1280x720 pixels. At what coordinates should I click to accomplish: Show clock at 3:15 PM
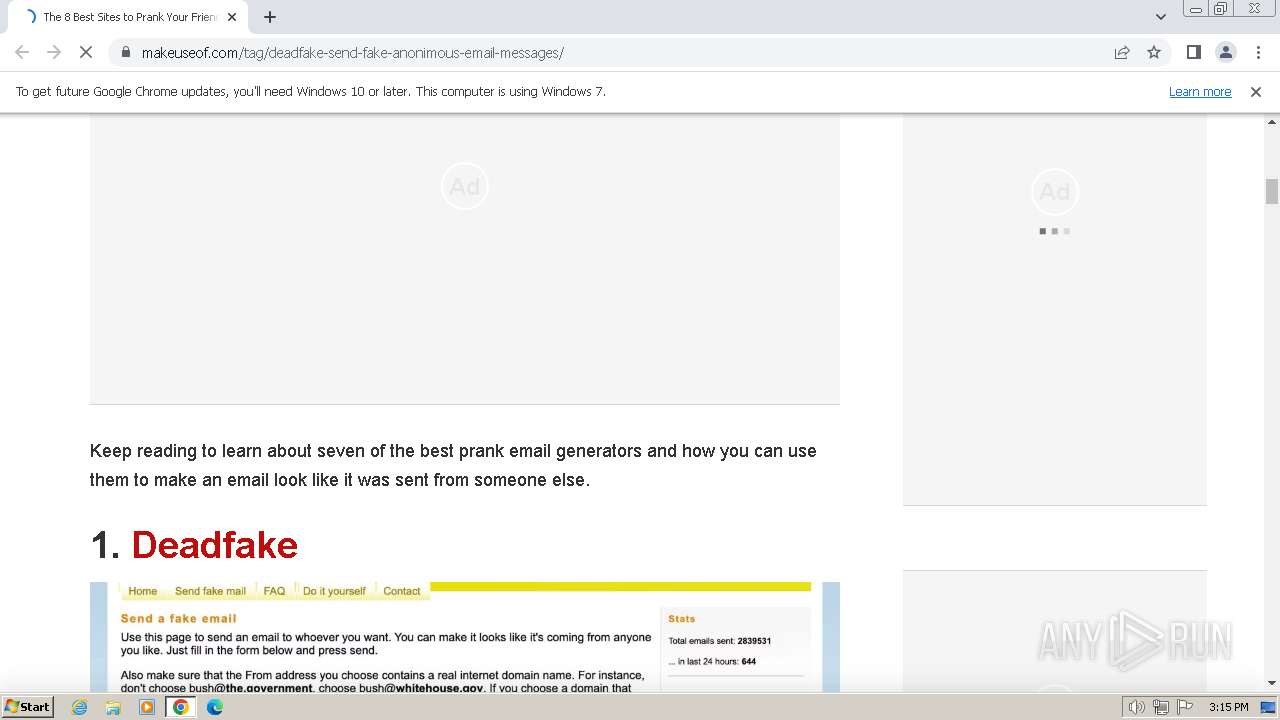click(x=1228, y=707)
